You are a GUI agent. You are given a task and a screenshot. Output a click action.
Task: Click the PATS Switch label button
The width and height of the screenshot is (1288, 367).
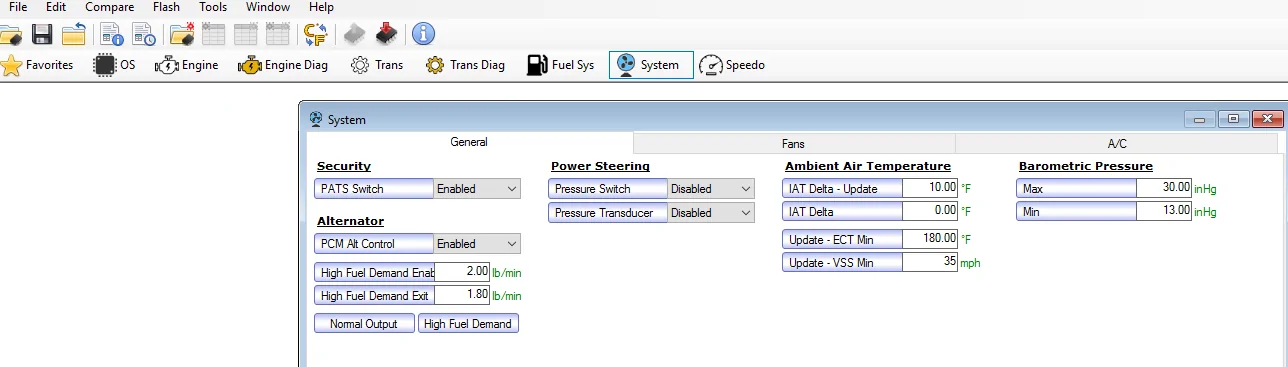(x=374, y=188)
